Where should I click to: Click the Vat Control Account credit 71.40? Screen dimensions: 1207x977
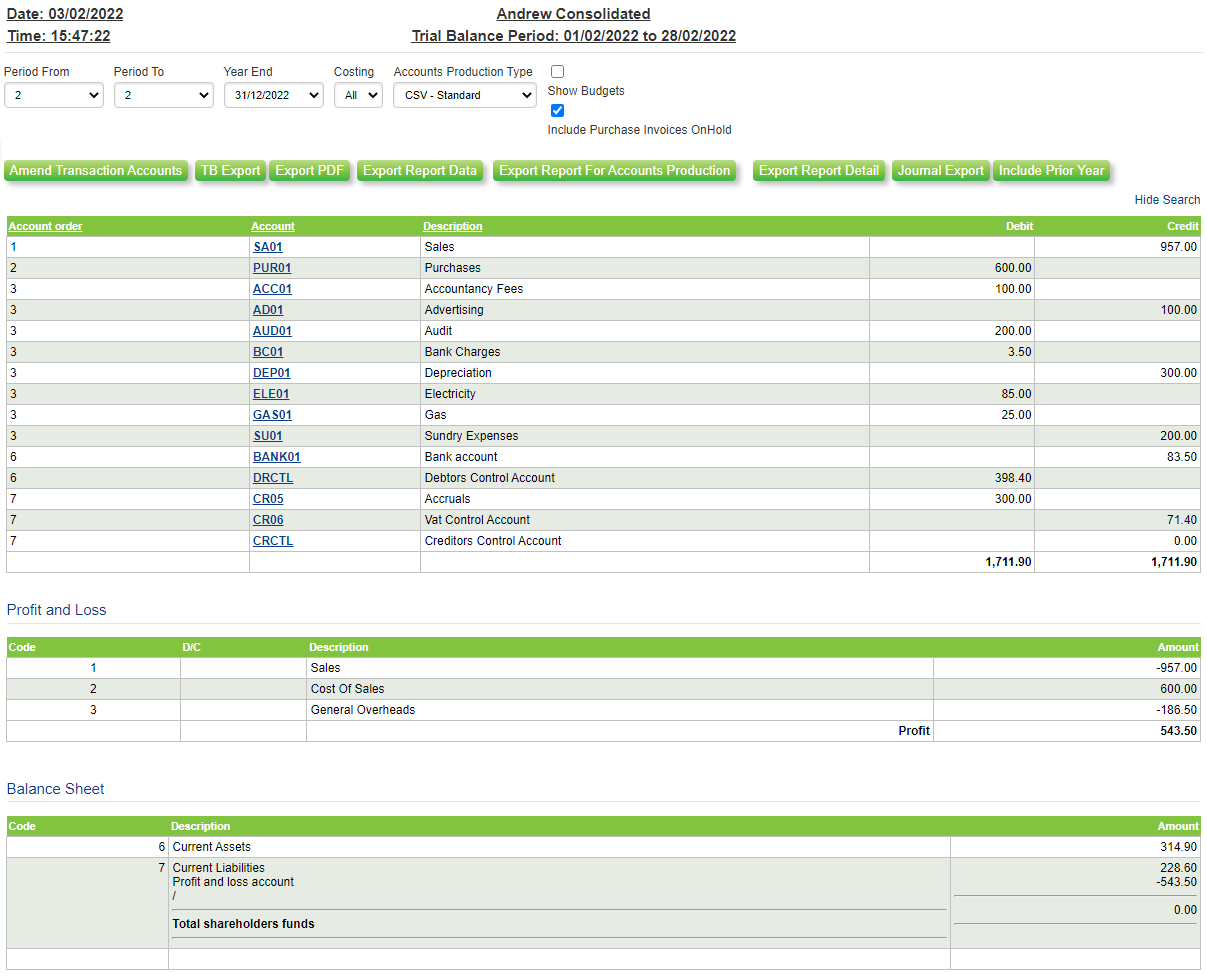coord(1182,520)
